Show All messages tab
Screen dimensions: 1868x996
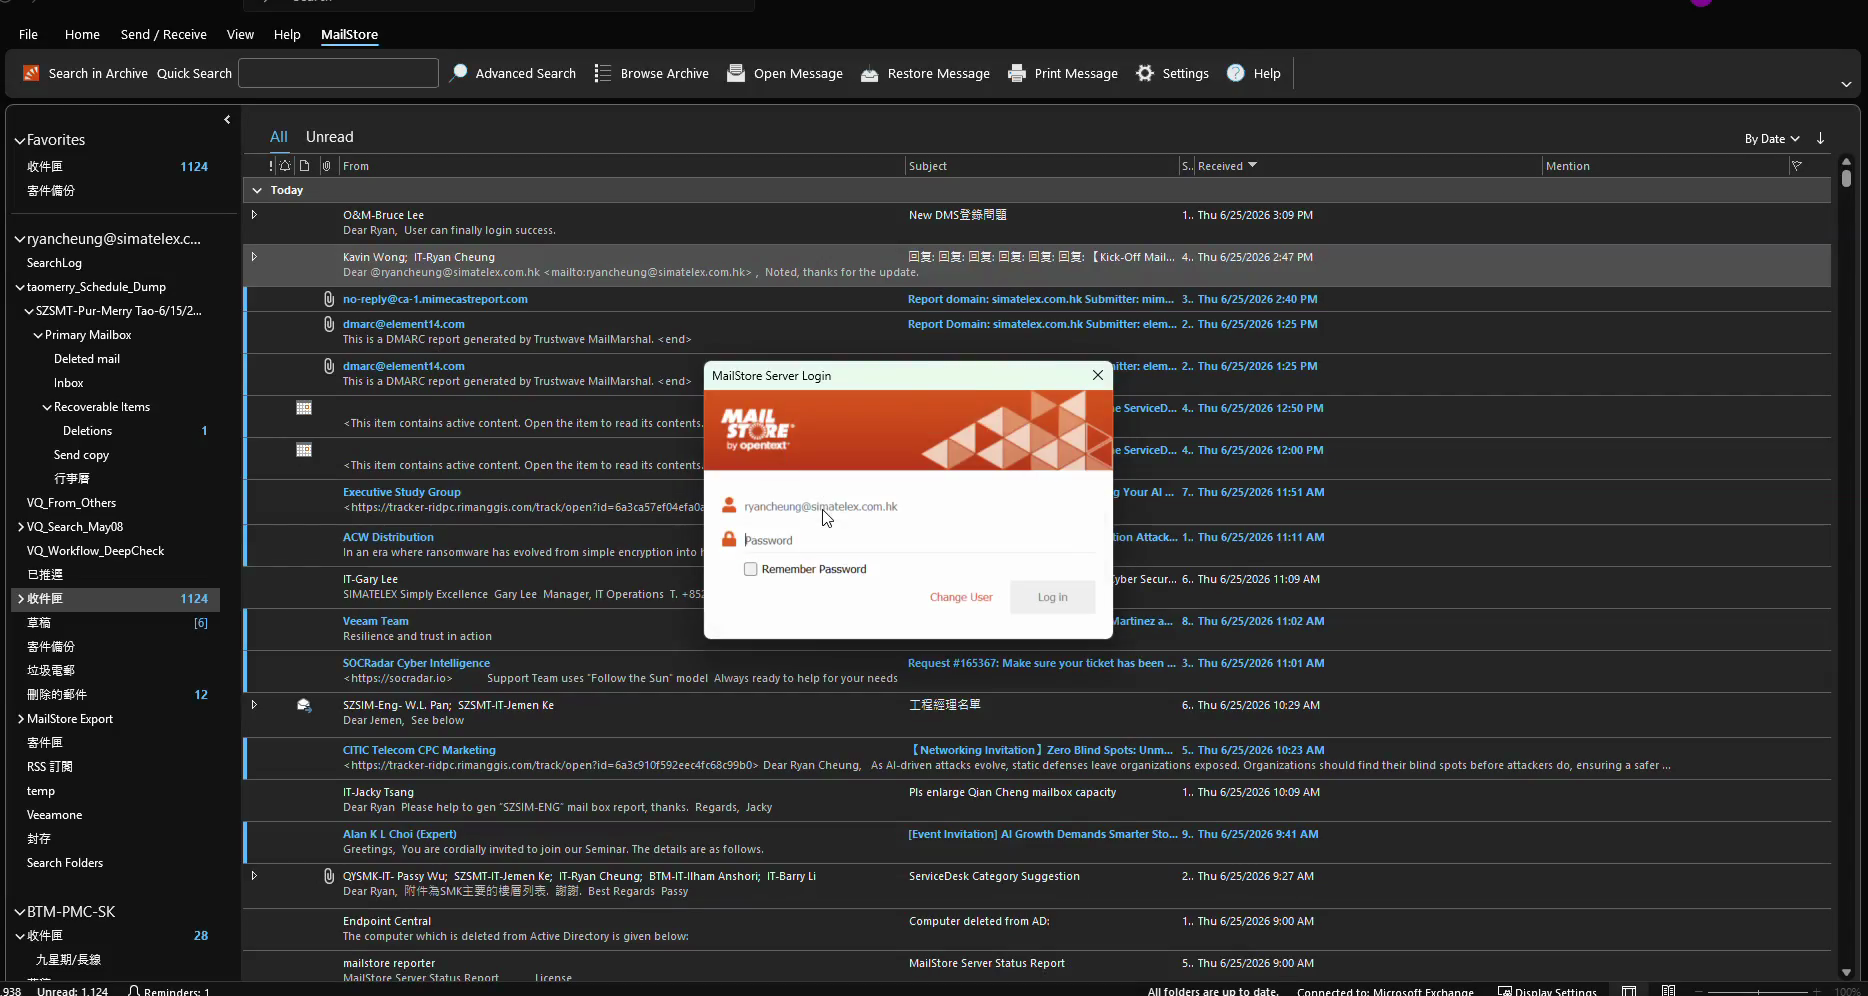(279, 137)
